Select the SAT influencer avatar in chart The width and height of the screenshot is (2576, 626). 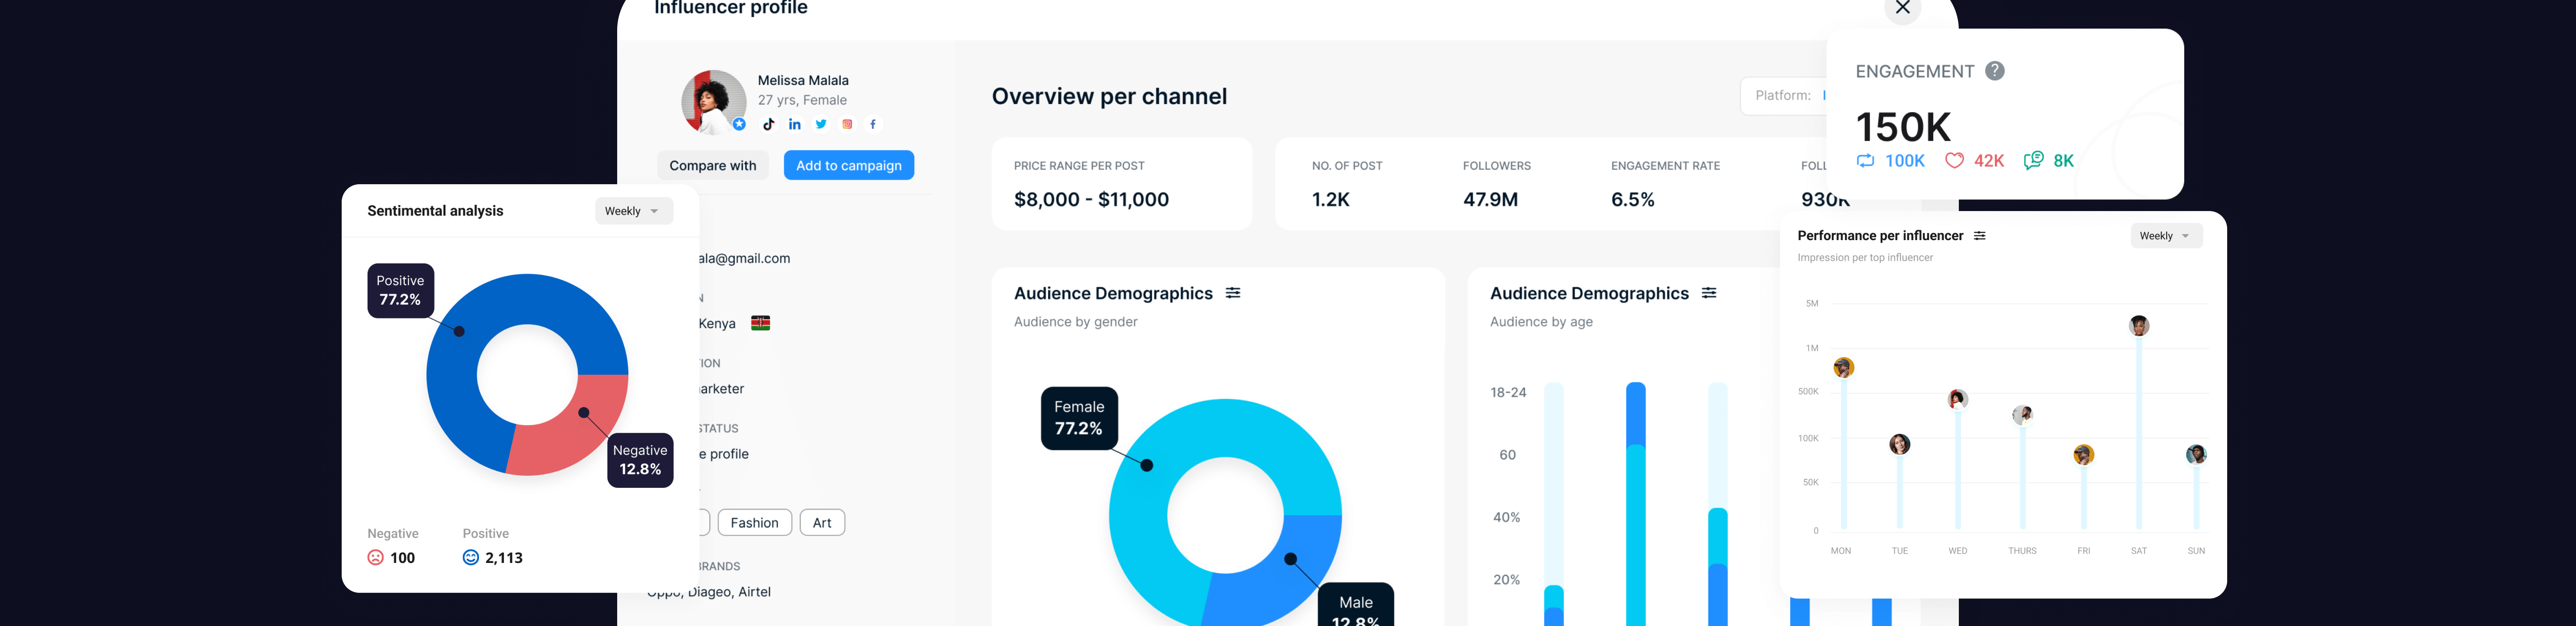2139,325
